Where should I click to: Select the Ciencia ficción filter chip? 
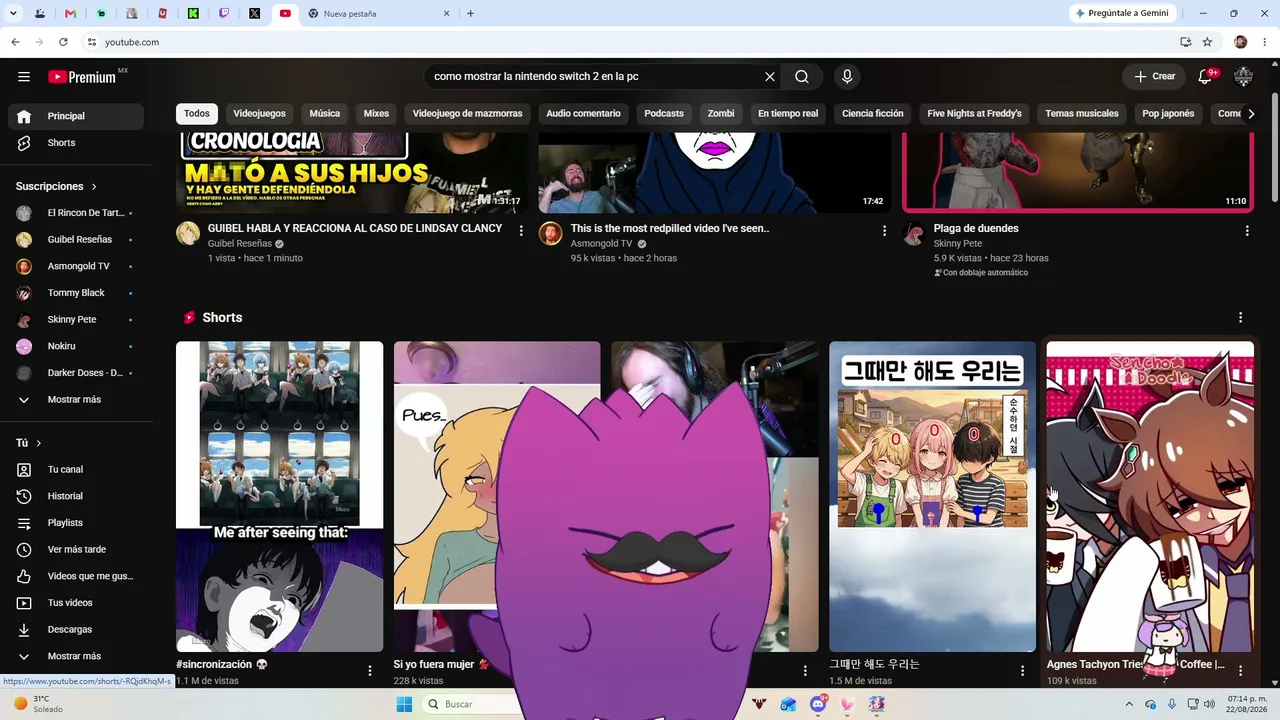(872, 114)
